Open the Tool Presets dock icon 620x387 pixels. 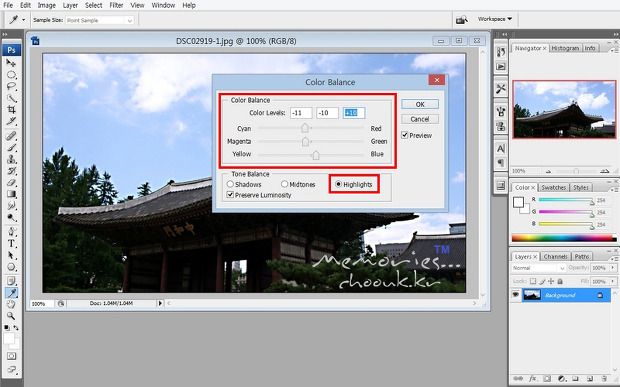coord(501,89)
